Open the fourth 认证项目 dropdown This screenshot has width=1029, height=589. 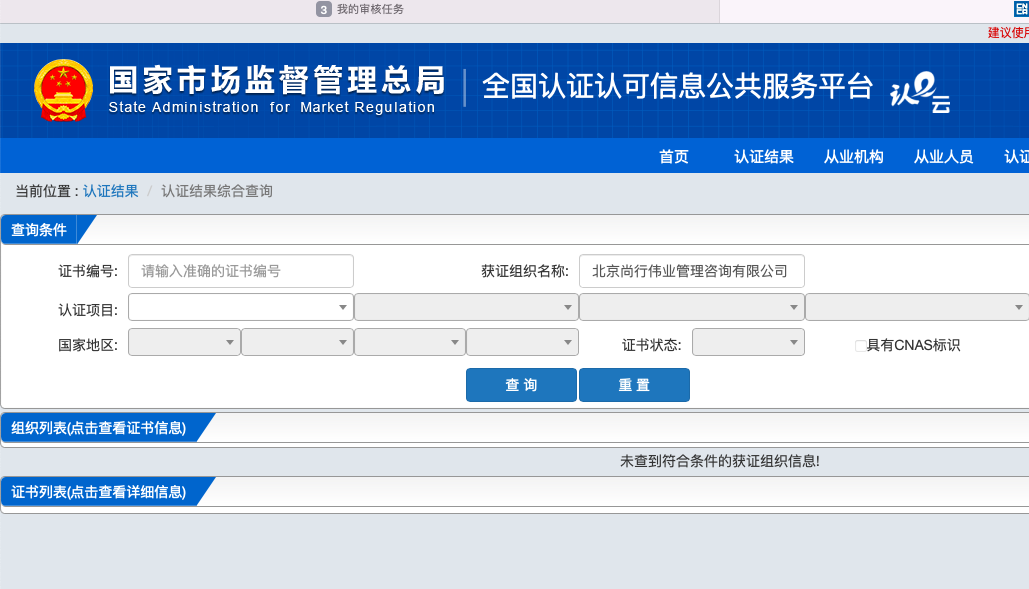(917, 307)
